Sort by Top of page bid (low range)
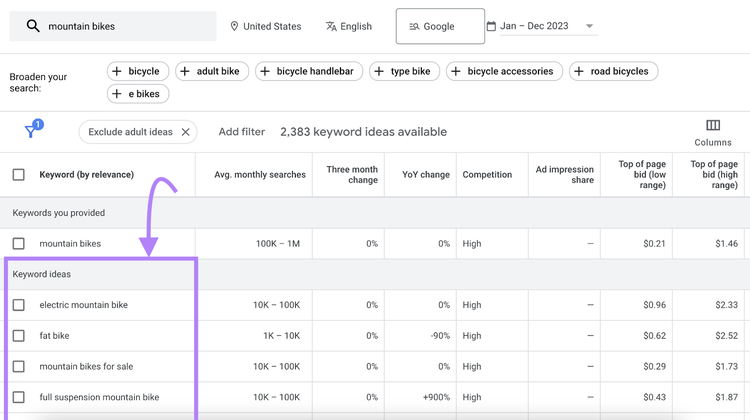750x420 pixels. click(x=642, y=175)
